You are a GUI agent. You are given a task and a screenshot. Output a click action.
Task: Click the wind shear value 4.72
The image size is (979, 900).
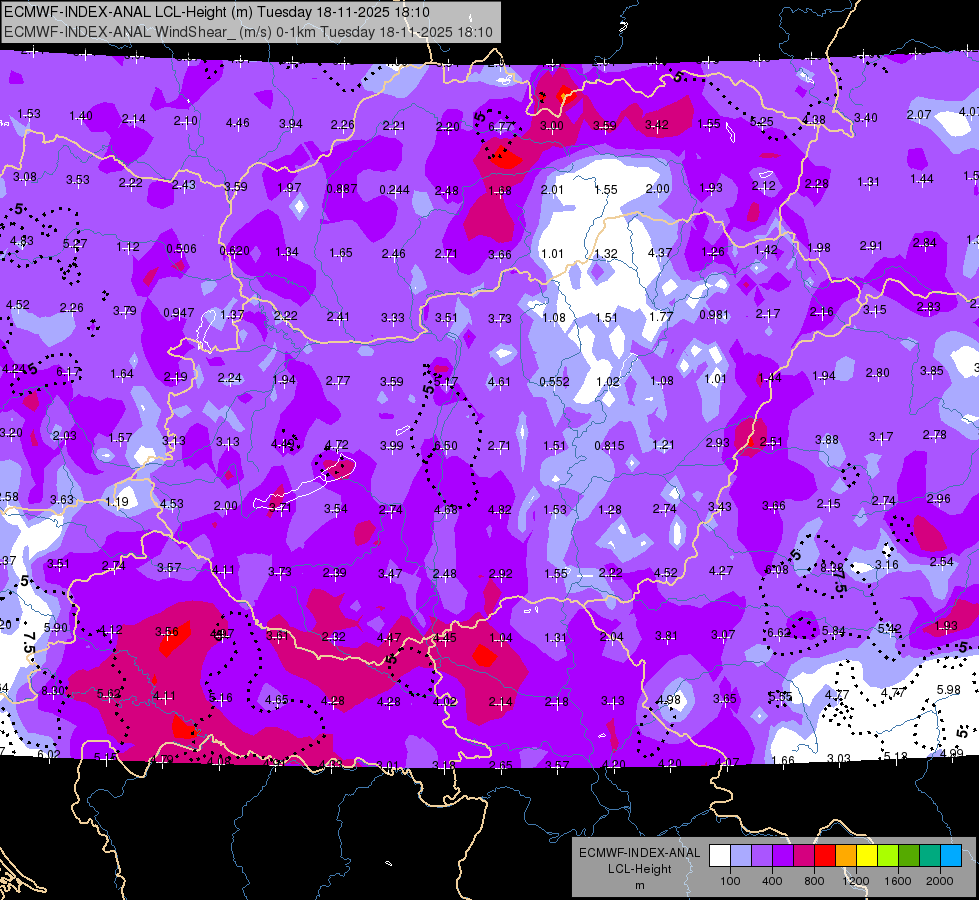[337, 445]
